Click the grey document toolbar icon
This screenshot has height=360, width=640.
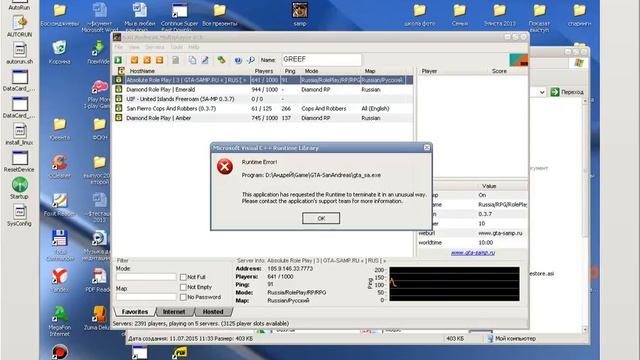click(x=176, y=60)
